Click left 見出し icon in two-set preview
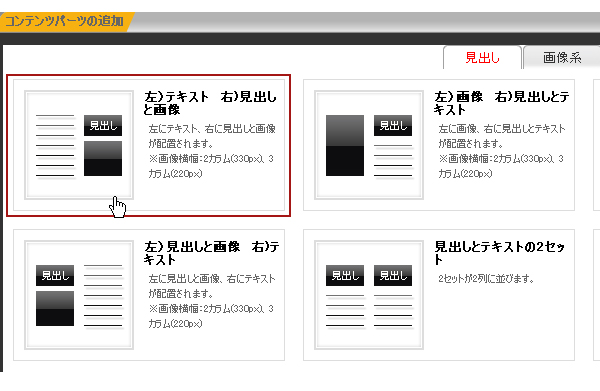 (x=345, y=275)
